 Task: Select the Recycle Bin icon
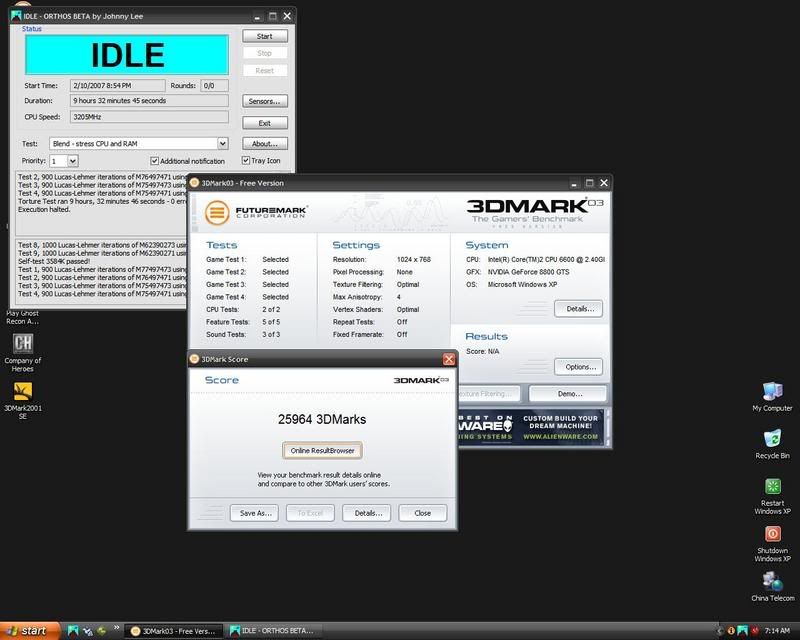[x=772, y=438]
